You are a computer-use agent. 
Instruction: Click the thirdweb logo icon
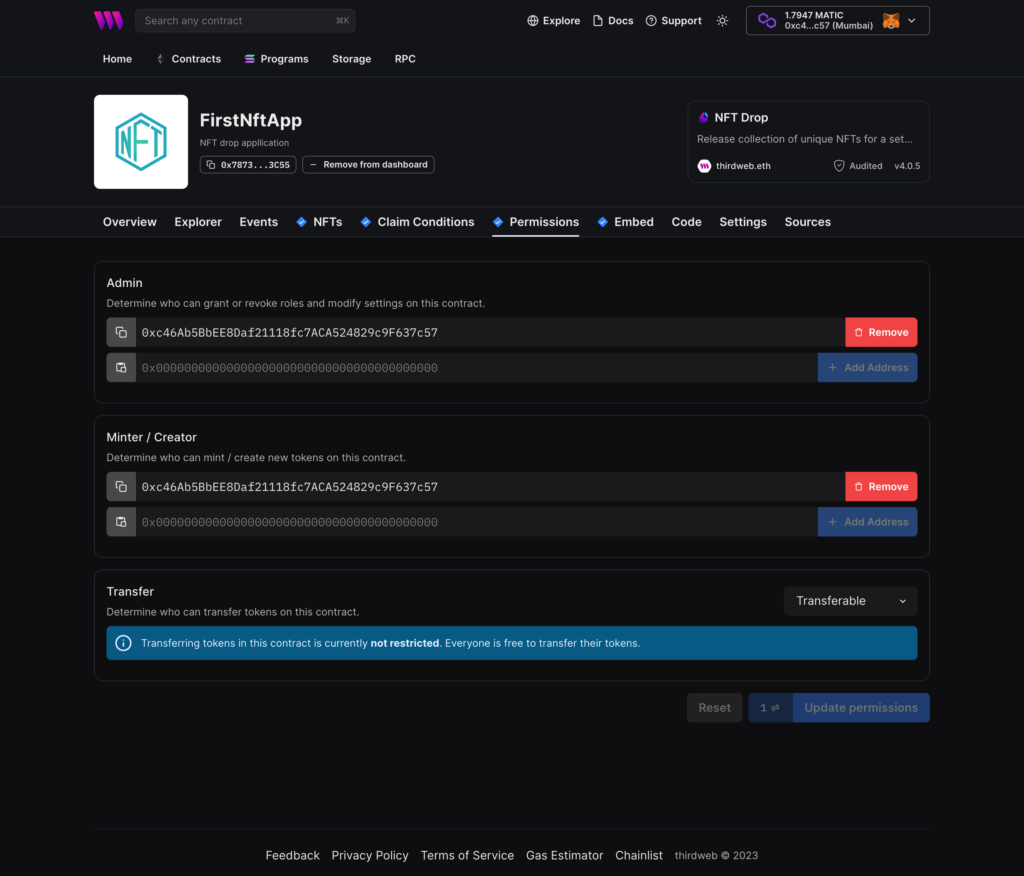108,20
